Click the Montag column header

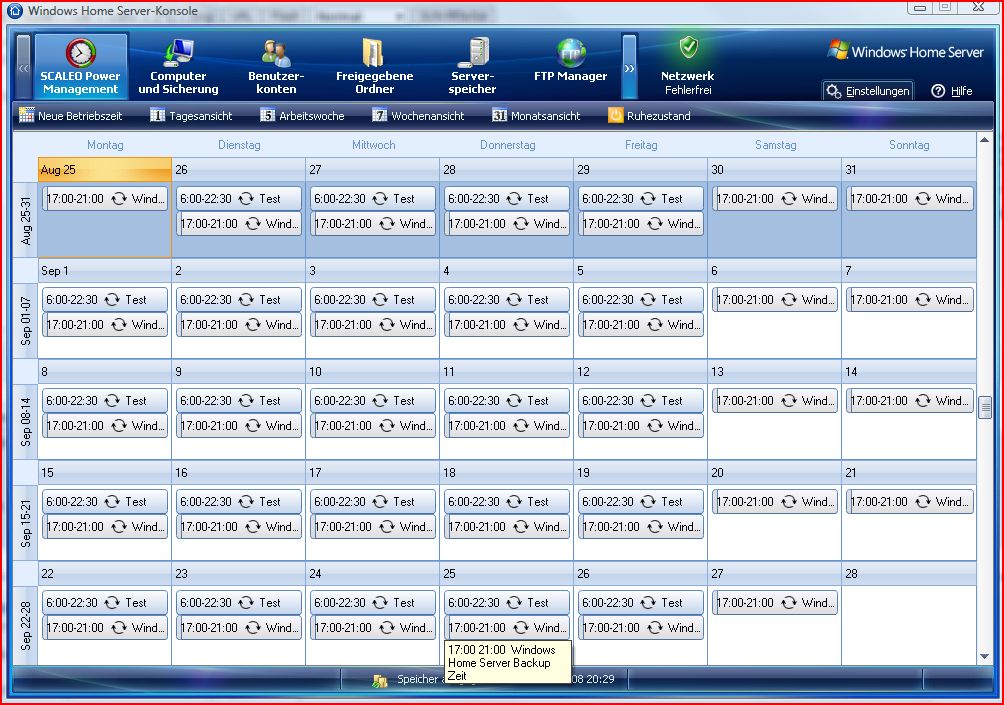105,145
